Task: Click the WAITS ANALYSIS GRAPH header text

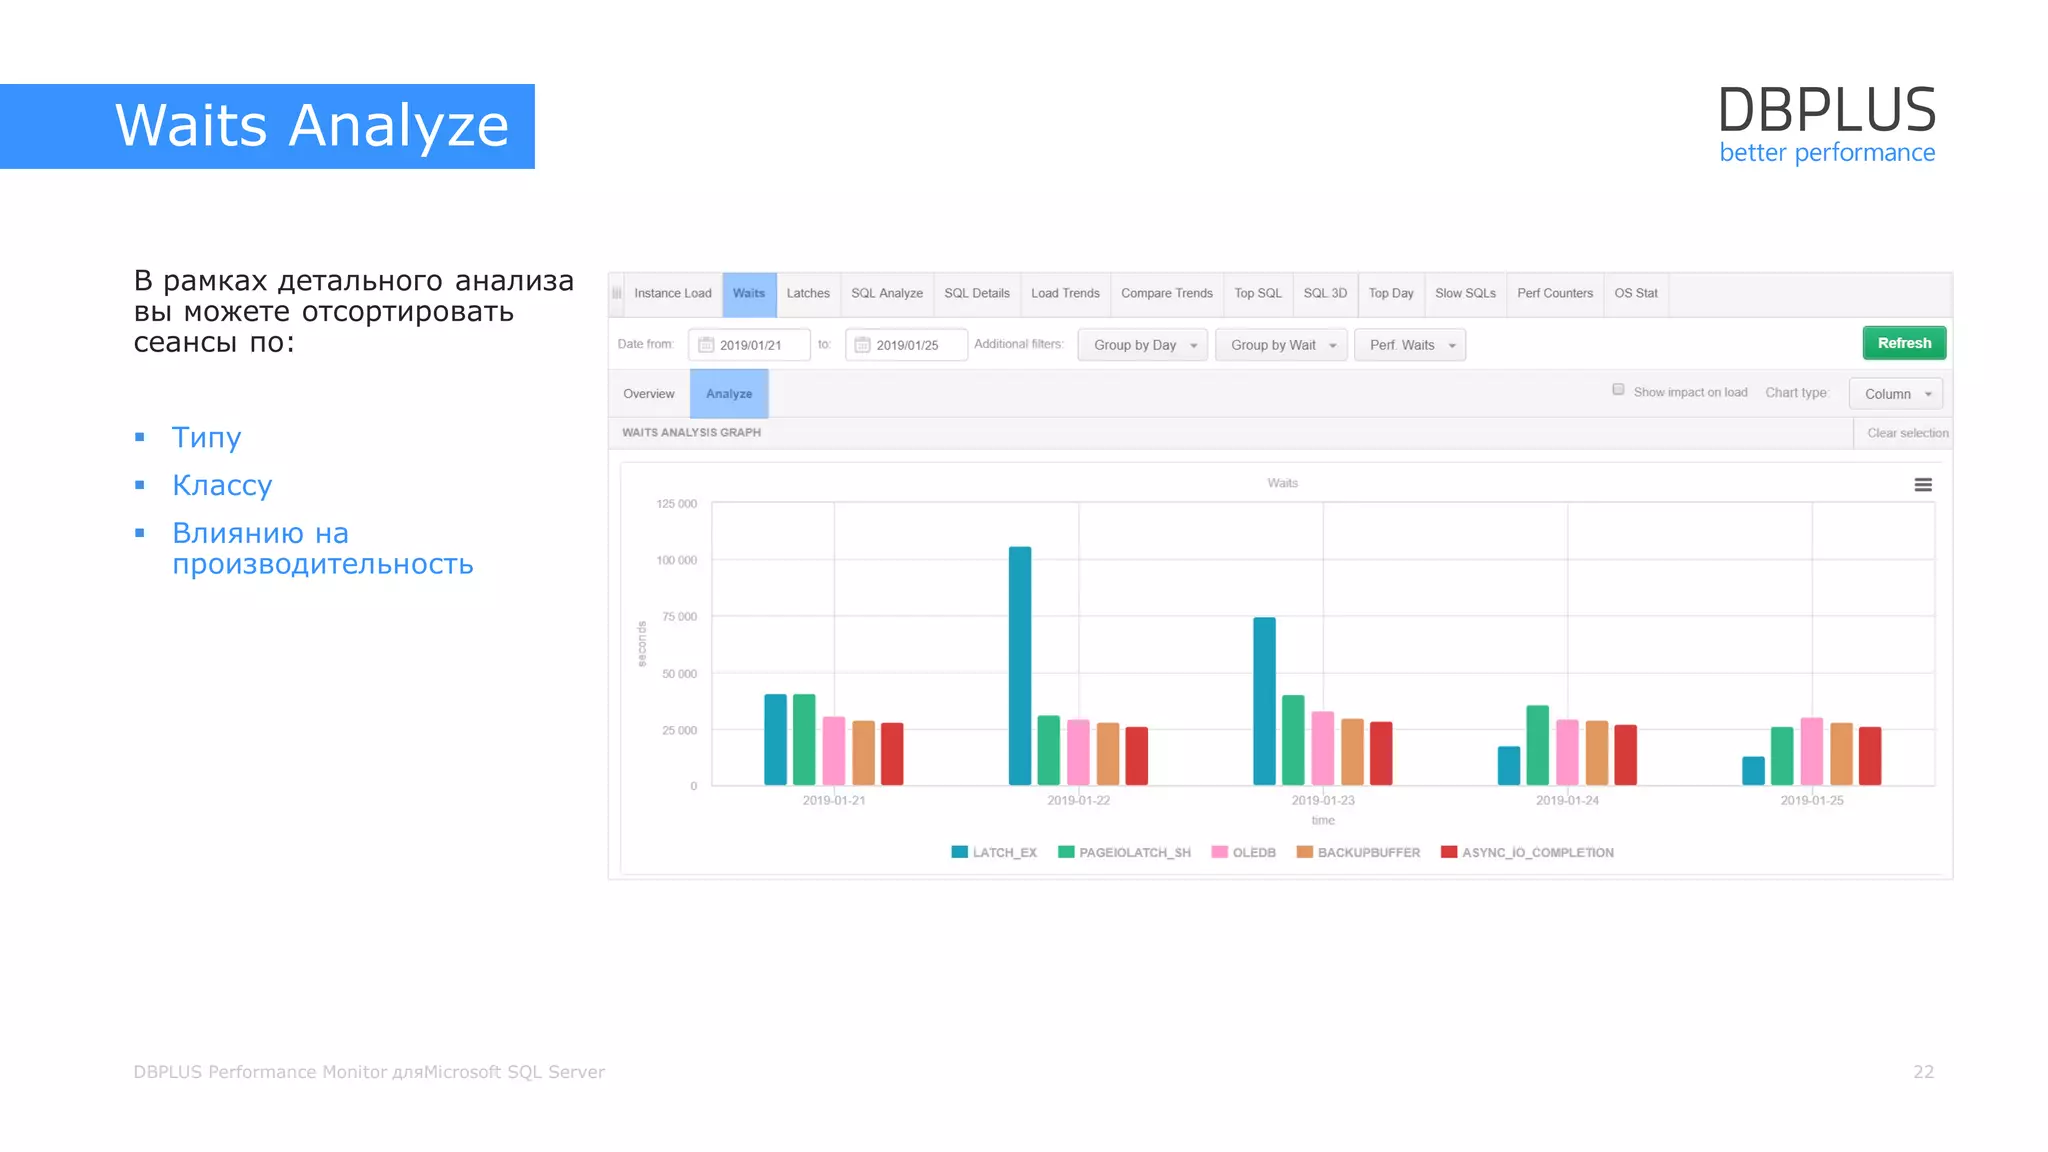Action: point(691,432)
